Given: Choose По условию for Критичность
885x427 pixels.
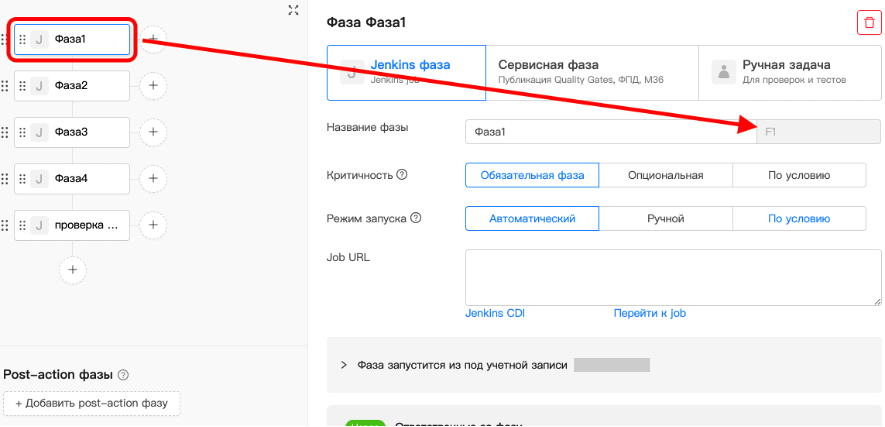Looking at the screenshot, I should (799, 175).
